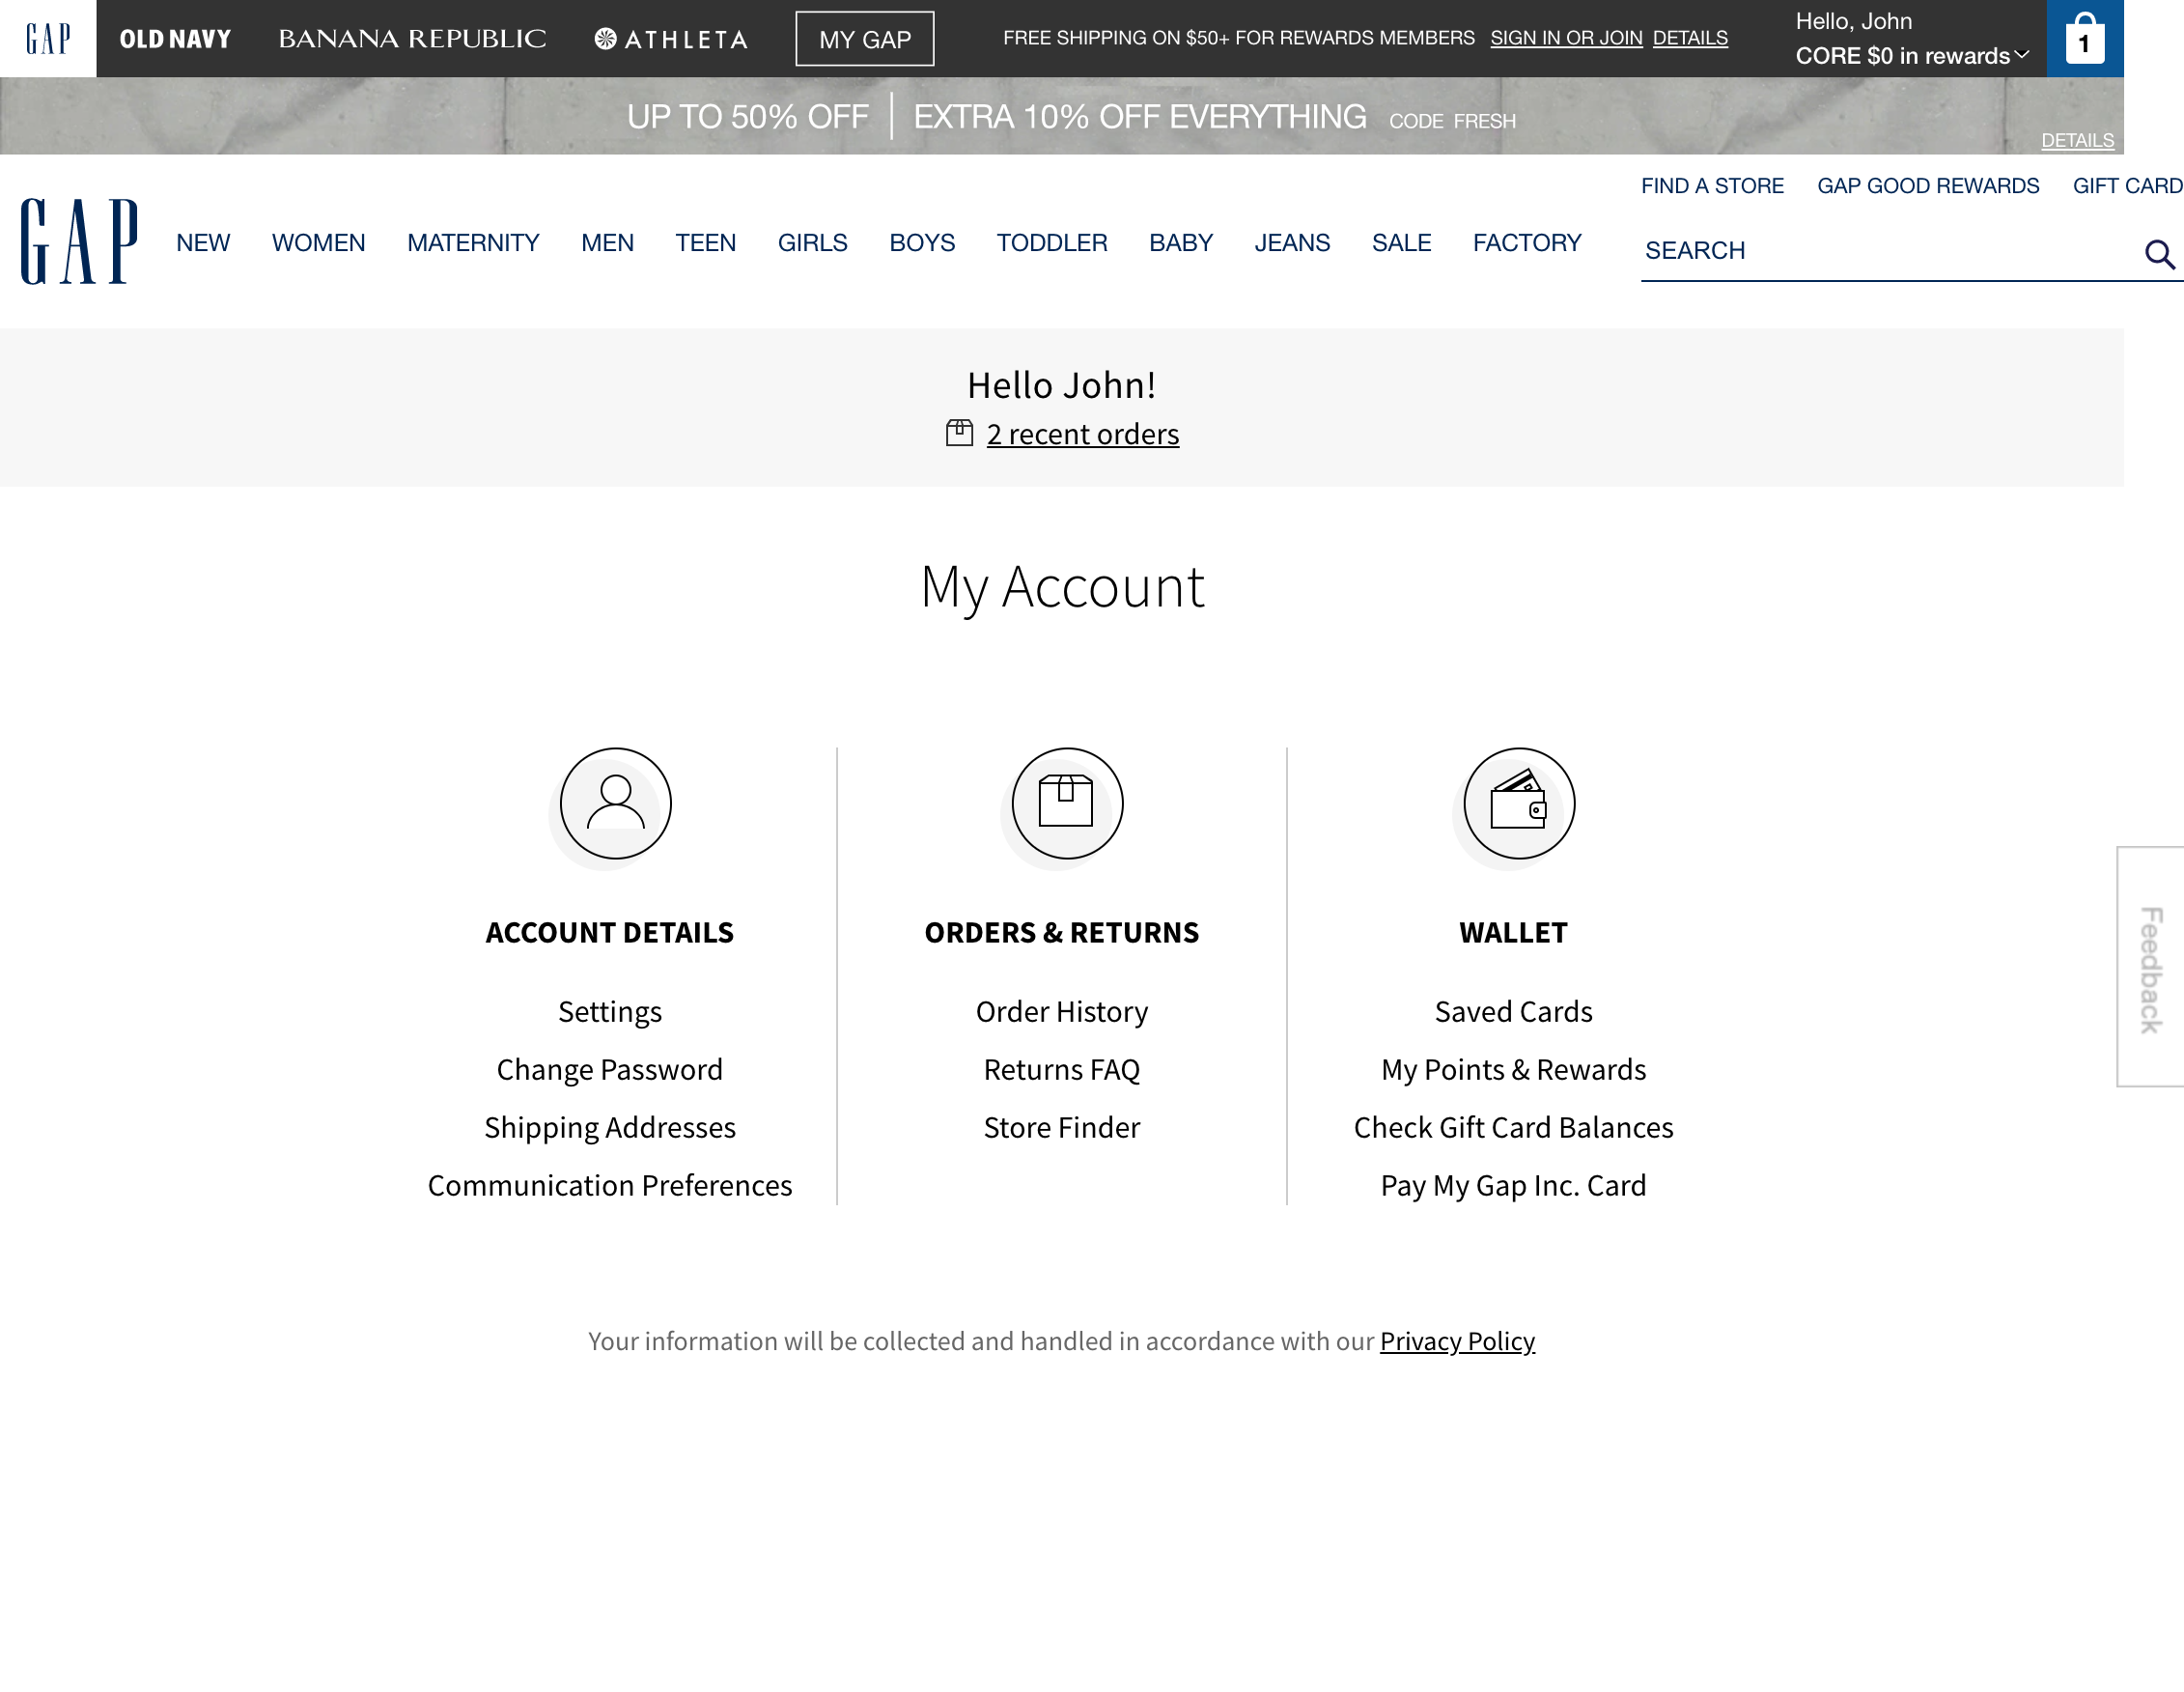The width and height of the screenshot is (2184, 1692).
Task: Open Order History
Action: (x=1061, y=1011)
